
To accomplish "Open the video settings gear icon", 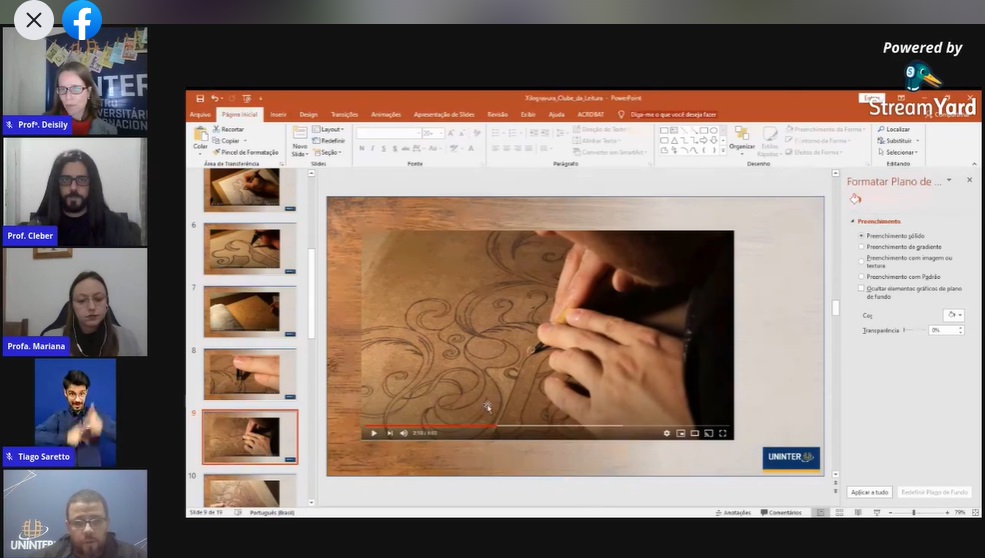I will [x=667, y=433].
